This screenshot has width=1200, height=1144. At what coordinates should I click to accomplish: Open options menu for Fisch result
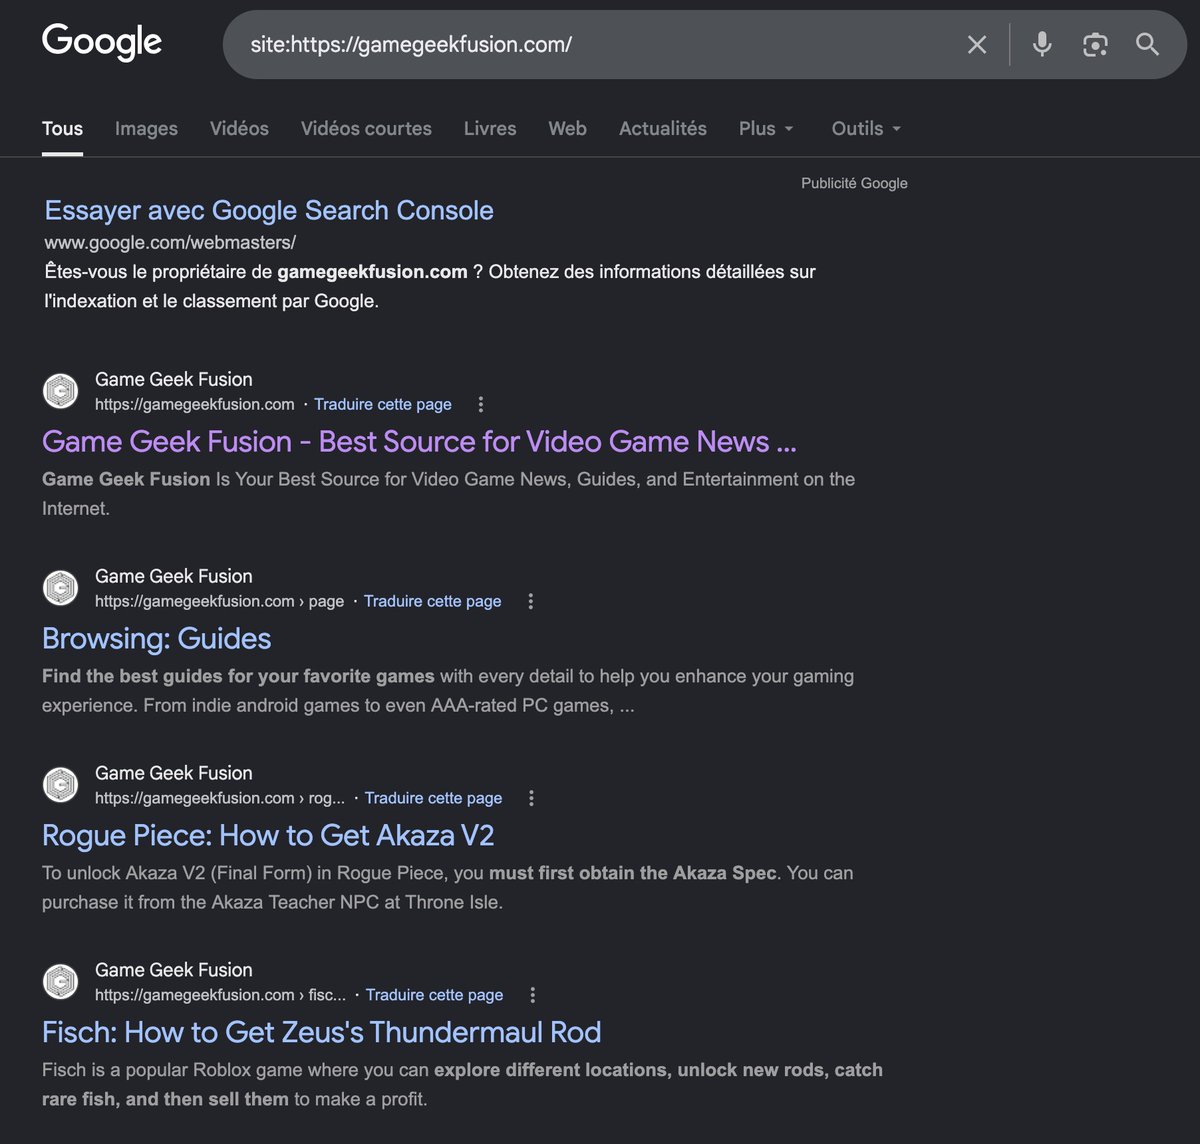click(533, 995)
